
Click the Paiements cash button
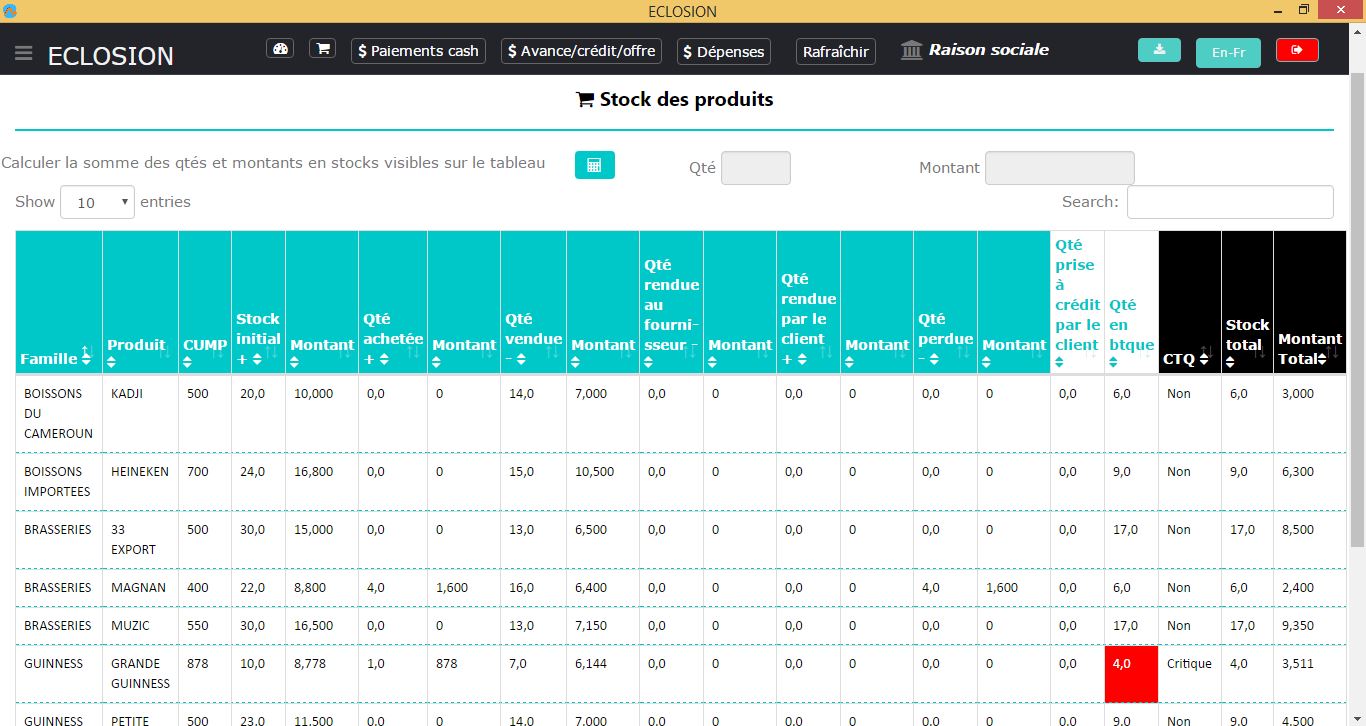[x=418, y=50]
